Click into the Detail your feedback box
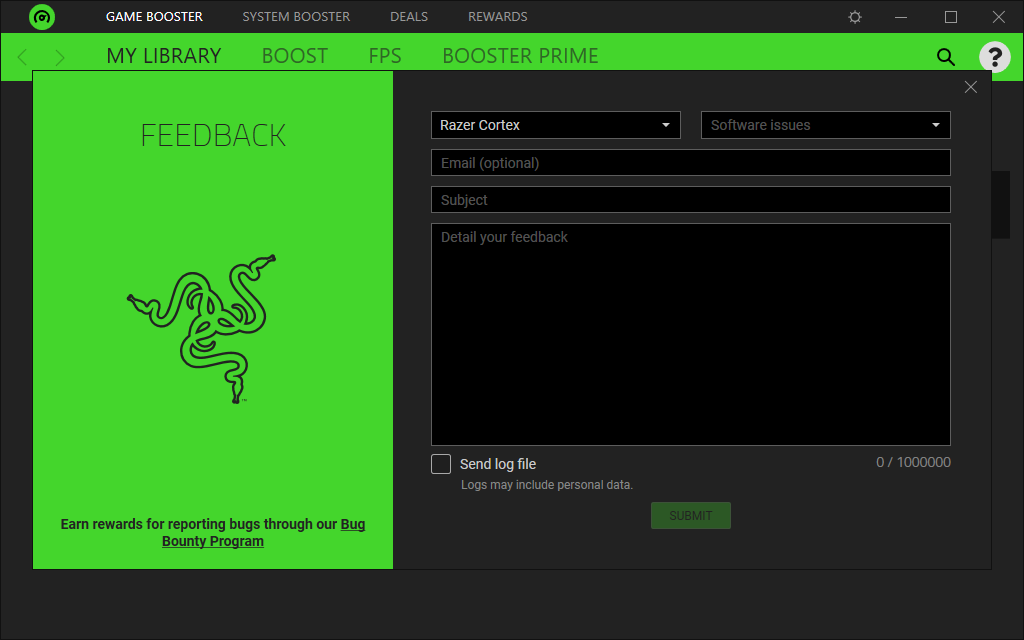 (691, 334)
